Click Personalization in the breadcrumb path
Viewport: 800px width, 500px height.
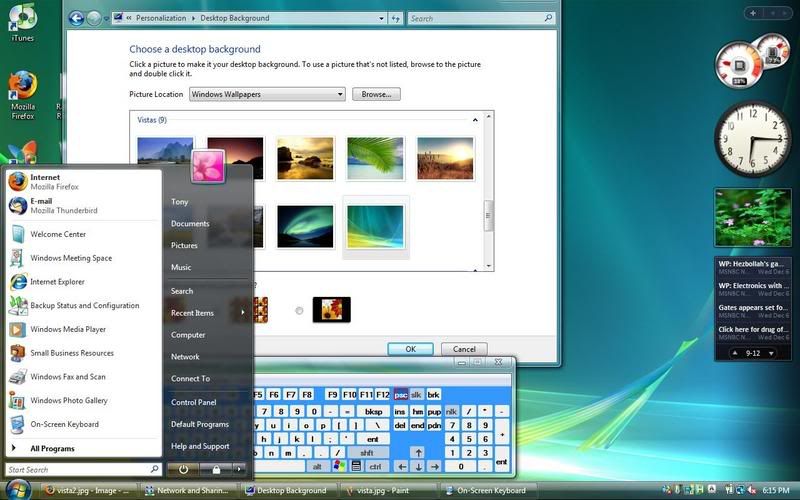[x=161, y=18]
